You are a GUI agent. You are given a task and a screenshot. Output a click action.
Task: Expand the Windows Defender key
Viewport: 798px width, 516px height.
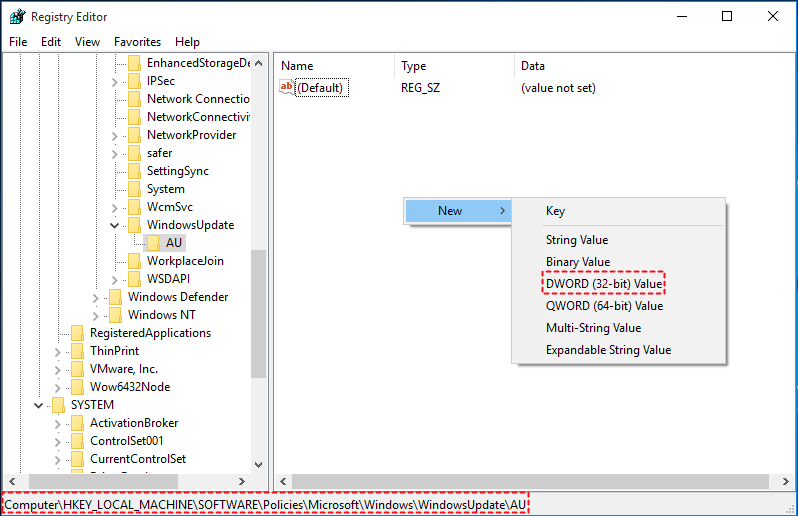tap(96, 298)
